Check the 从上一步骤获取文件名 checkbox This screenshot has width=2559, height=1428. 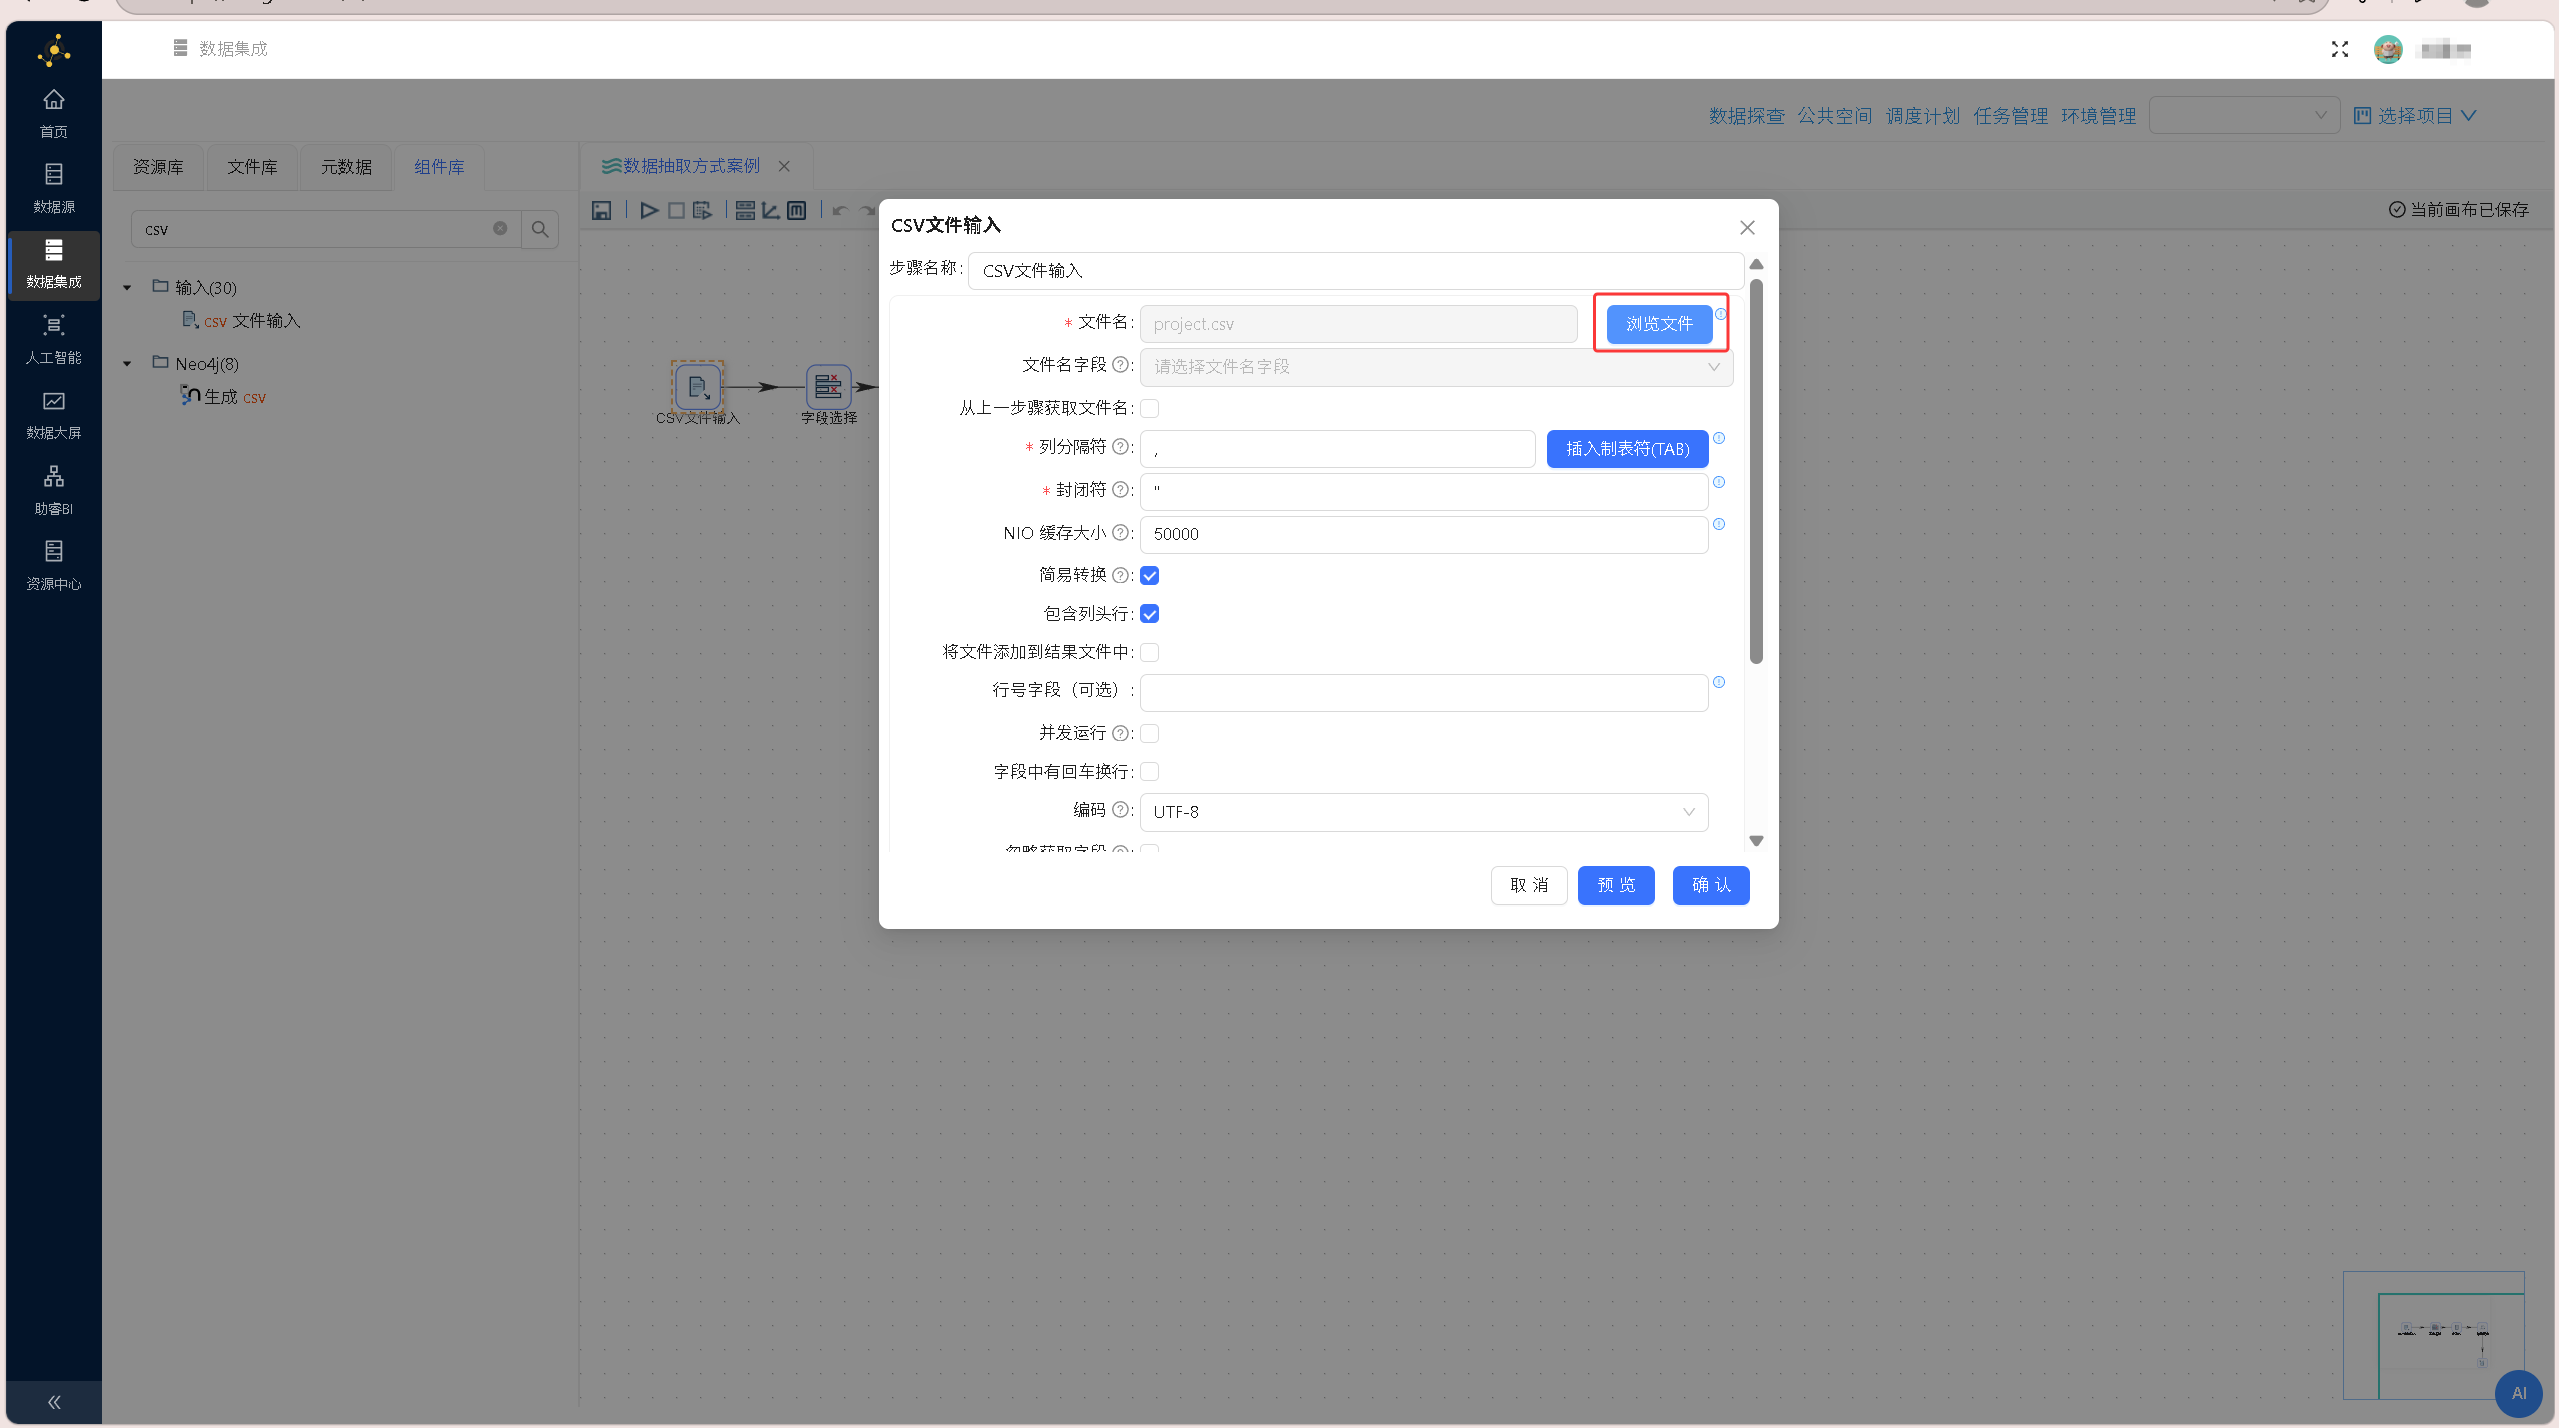click(x=1150, y=408)
